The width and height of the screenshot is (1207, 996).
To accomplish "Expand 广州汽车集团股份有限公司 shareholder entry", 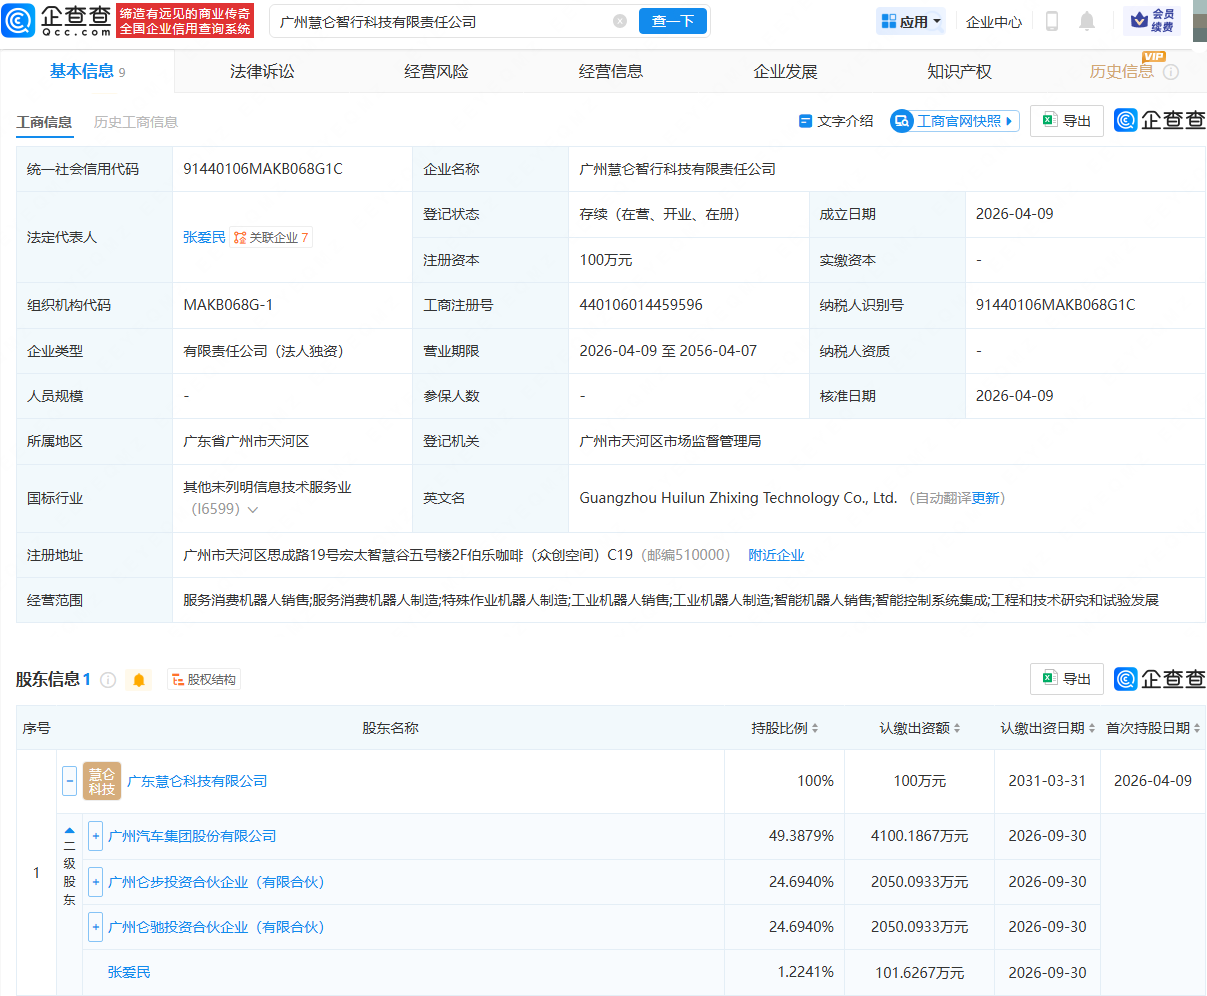I will coord(95,836).
